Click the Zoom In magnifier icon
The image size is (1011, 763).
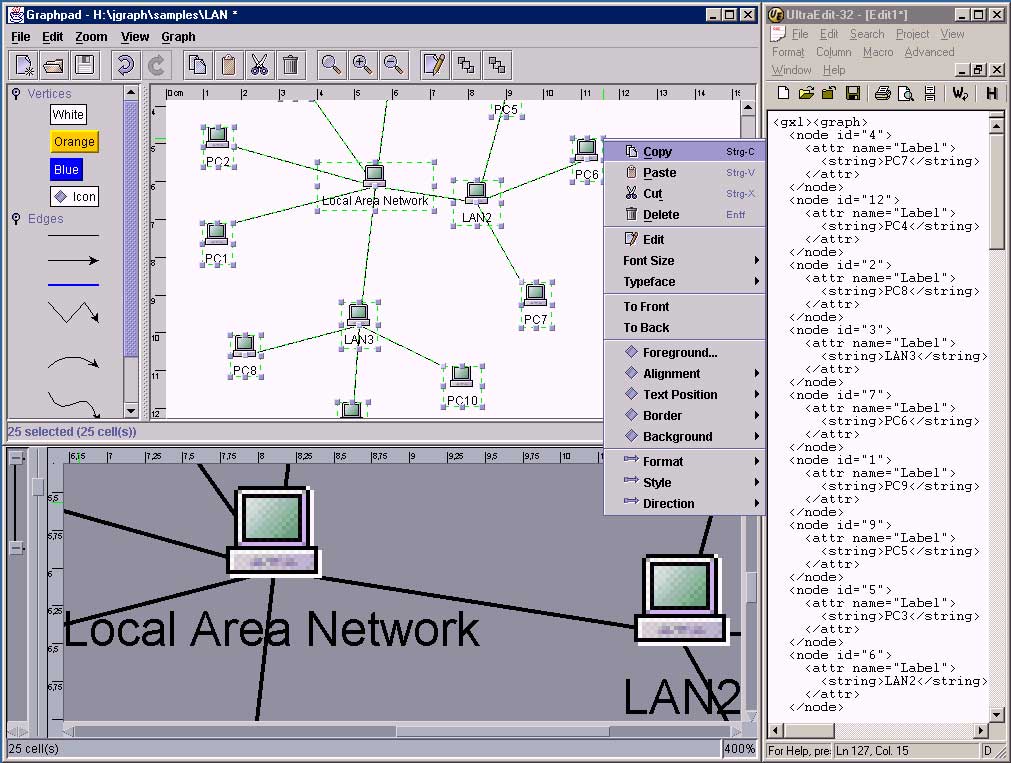(362, 65)
